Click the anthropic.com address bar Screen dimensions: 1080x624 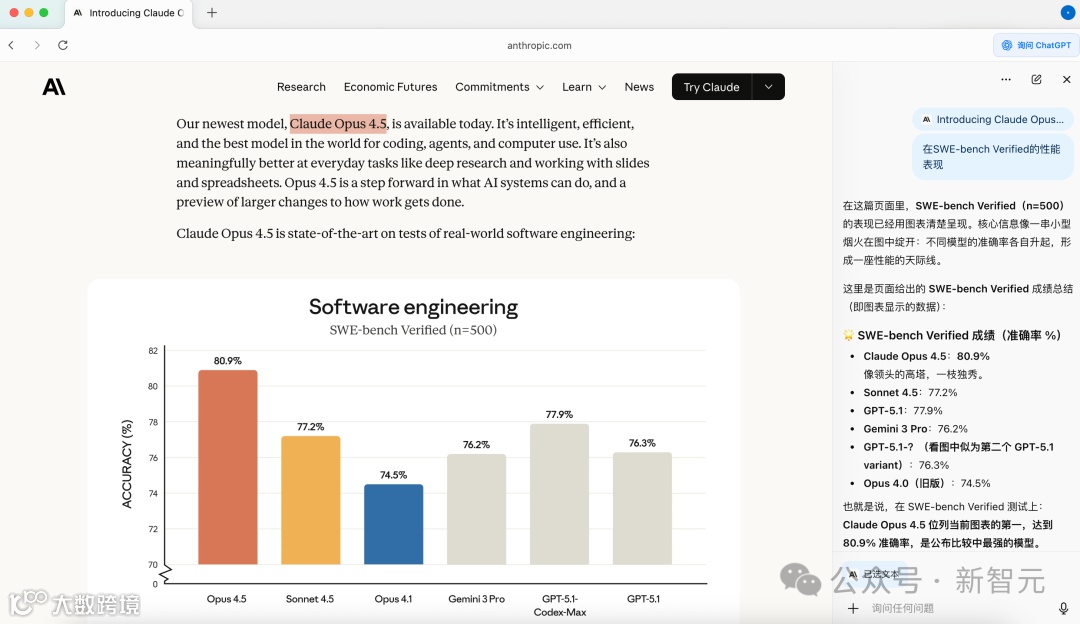point(539,45)
